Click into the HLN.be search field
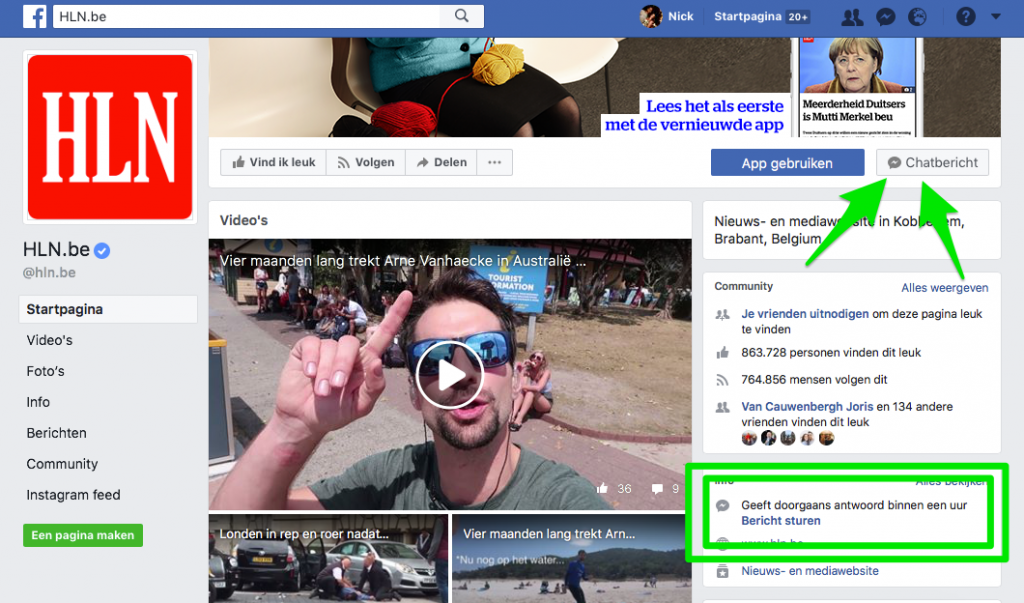Viewport: 1024px width, 603px height. coord(248,16)
